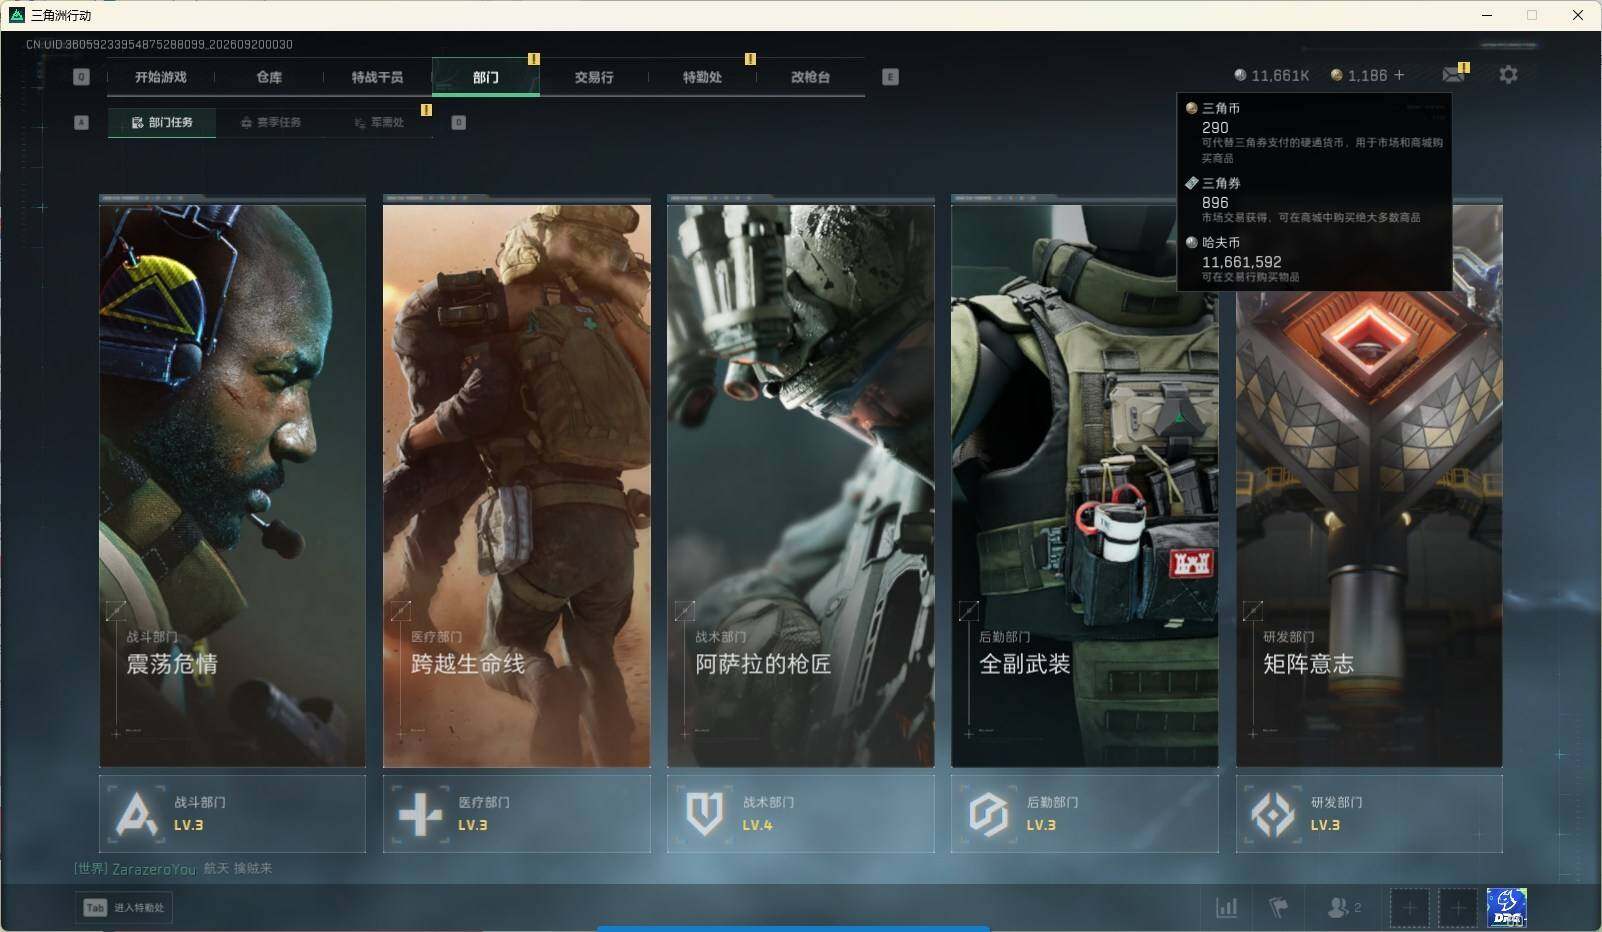1602x932 pixels.
Task: Click the 11,661K 哈夫币 balance
Action: [1272, 75]
